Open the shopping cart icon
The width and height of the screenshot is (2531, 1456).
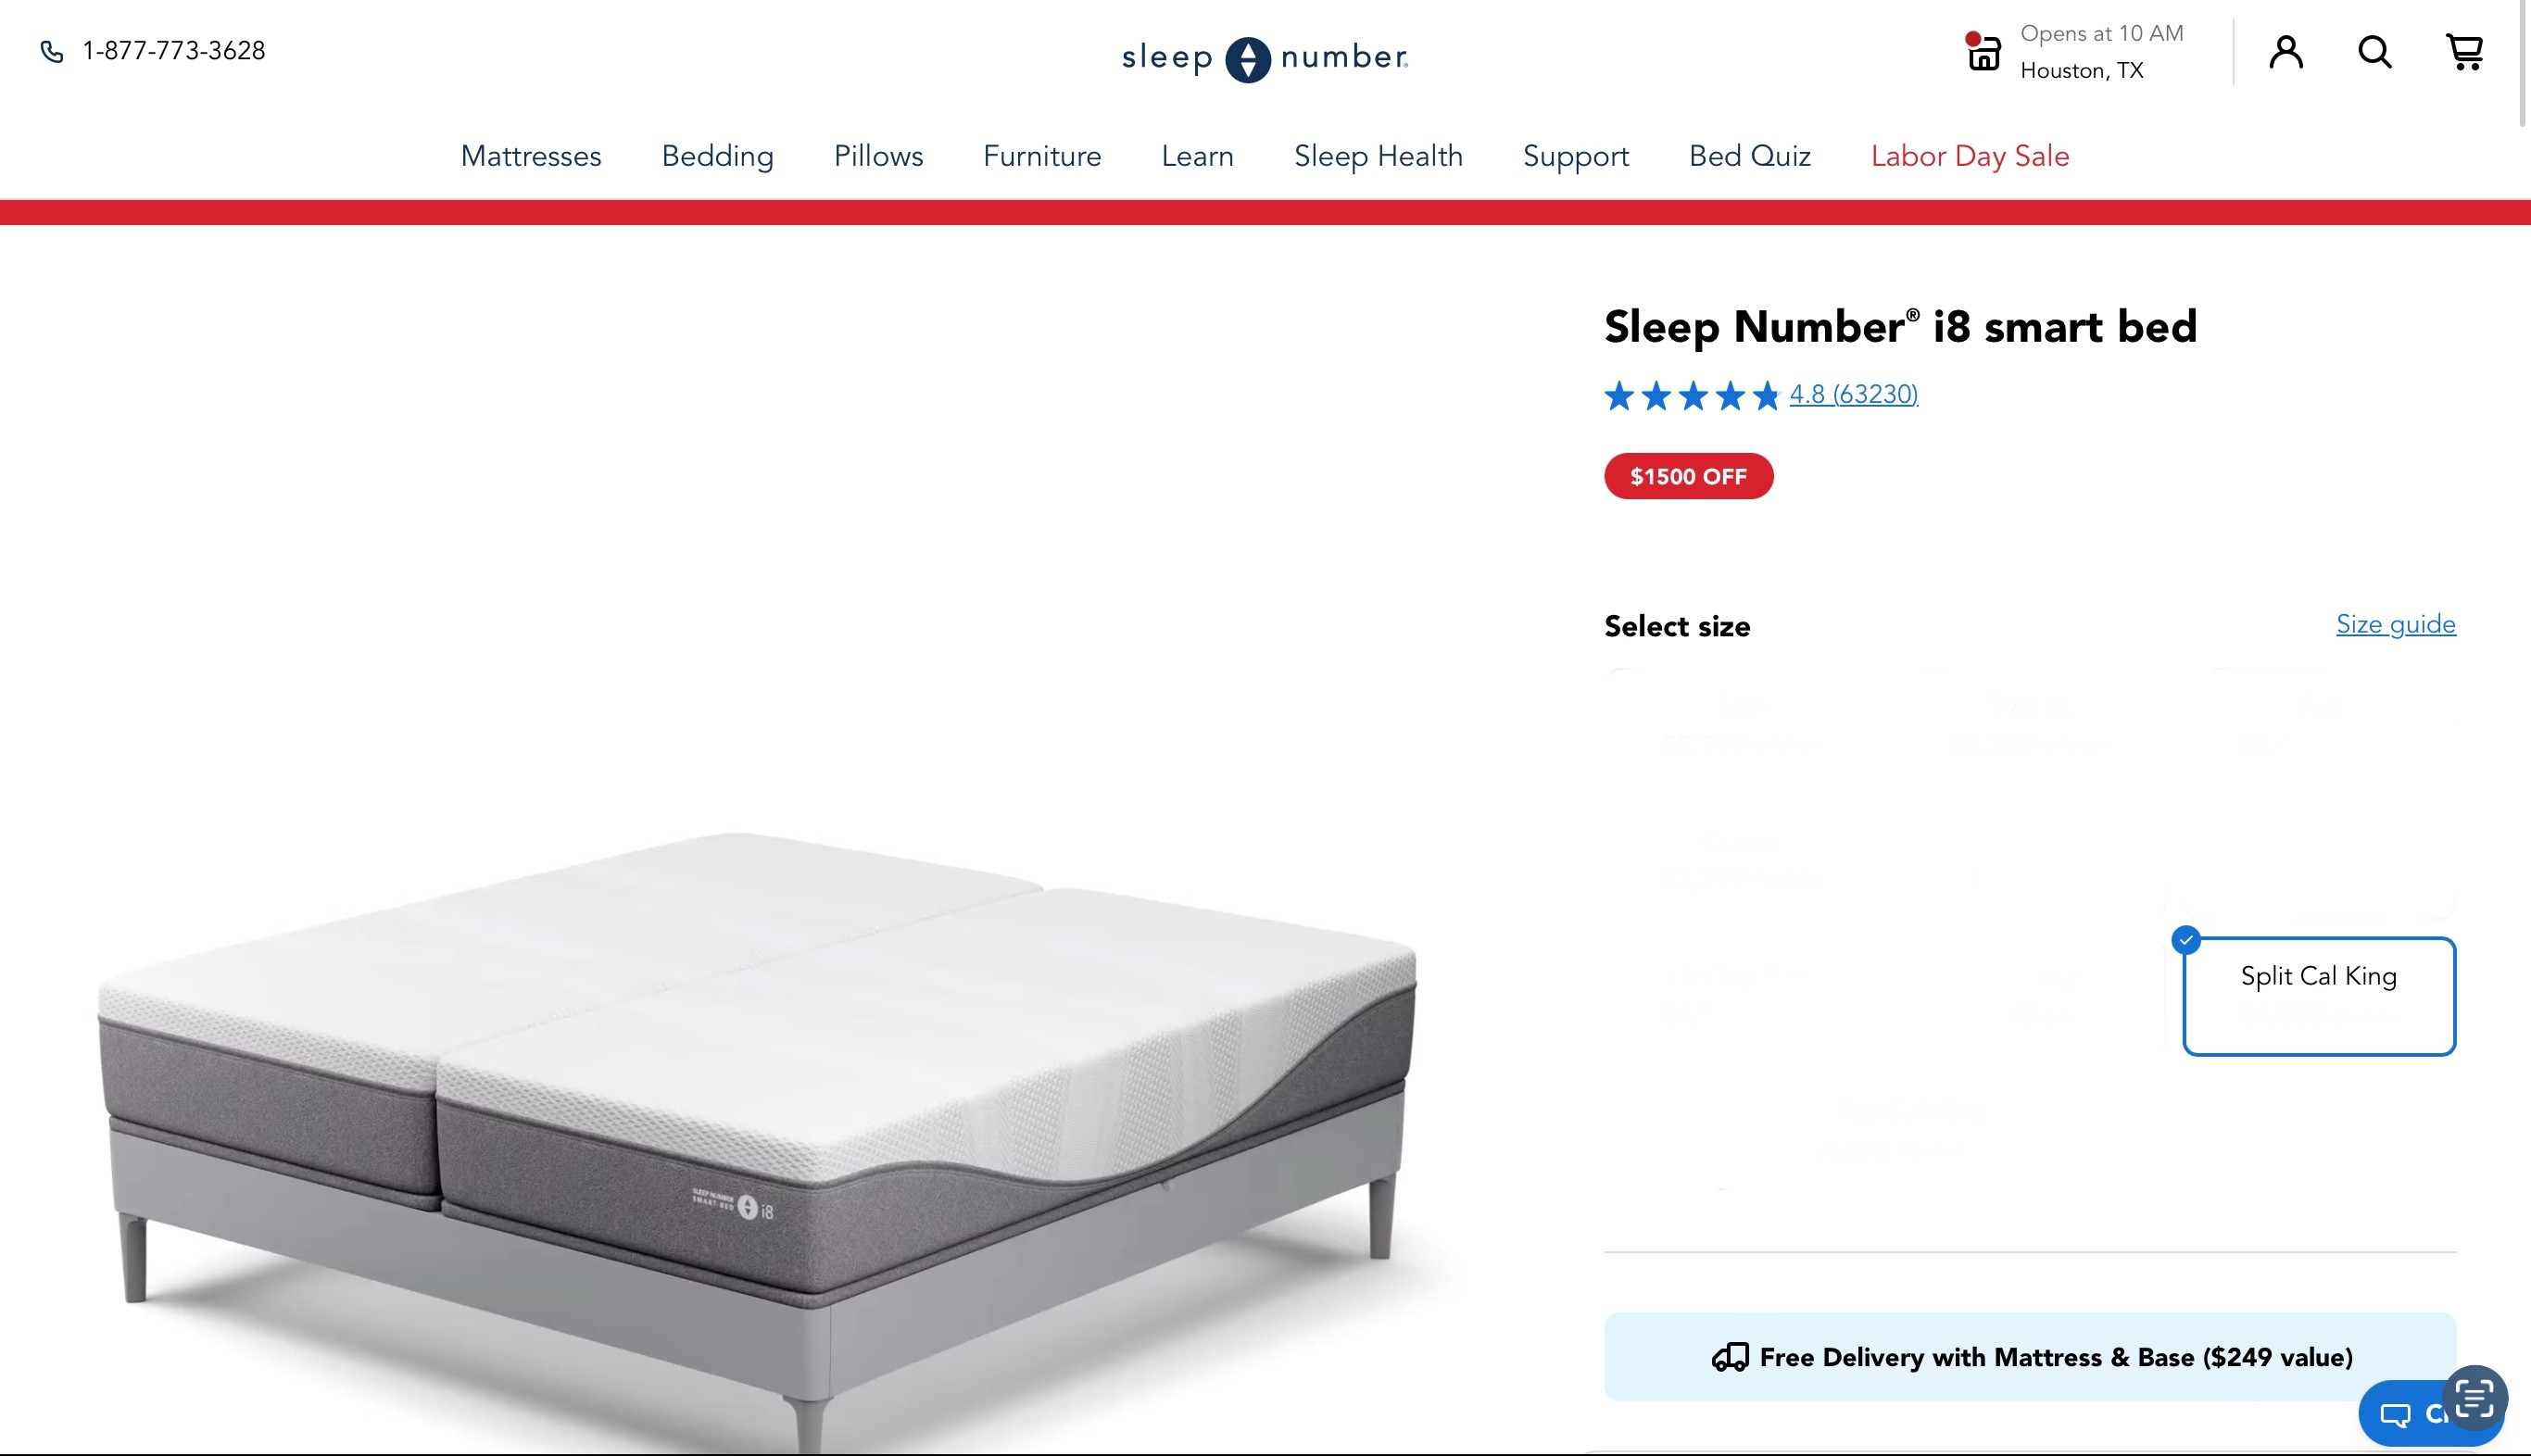[2464, 52]
